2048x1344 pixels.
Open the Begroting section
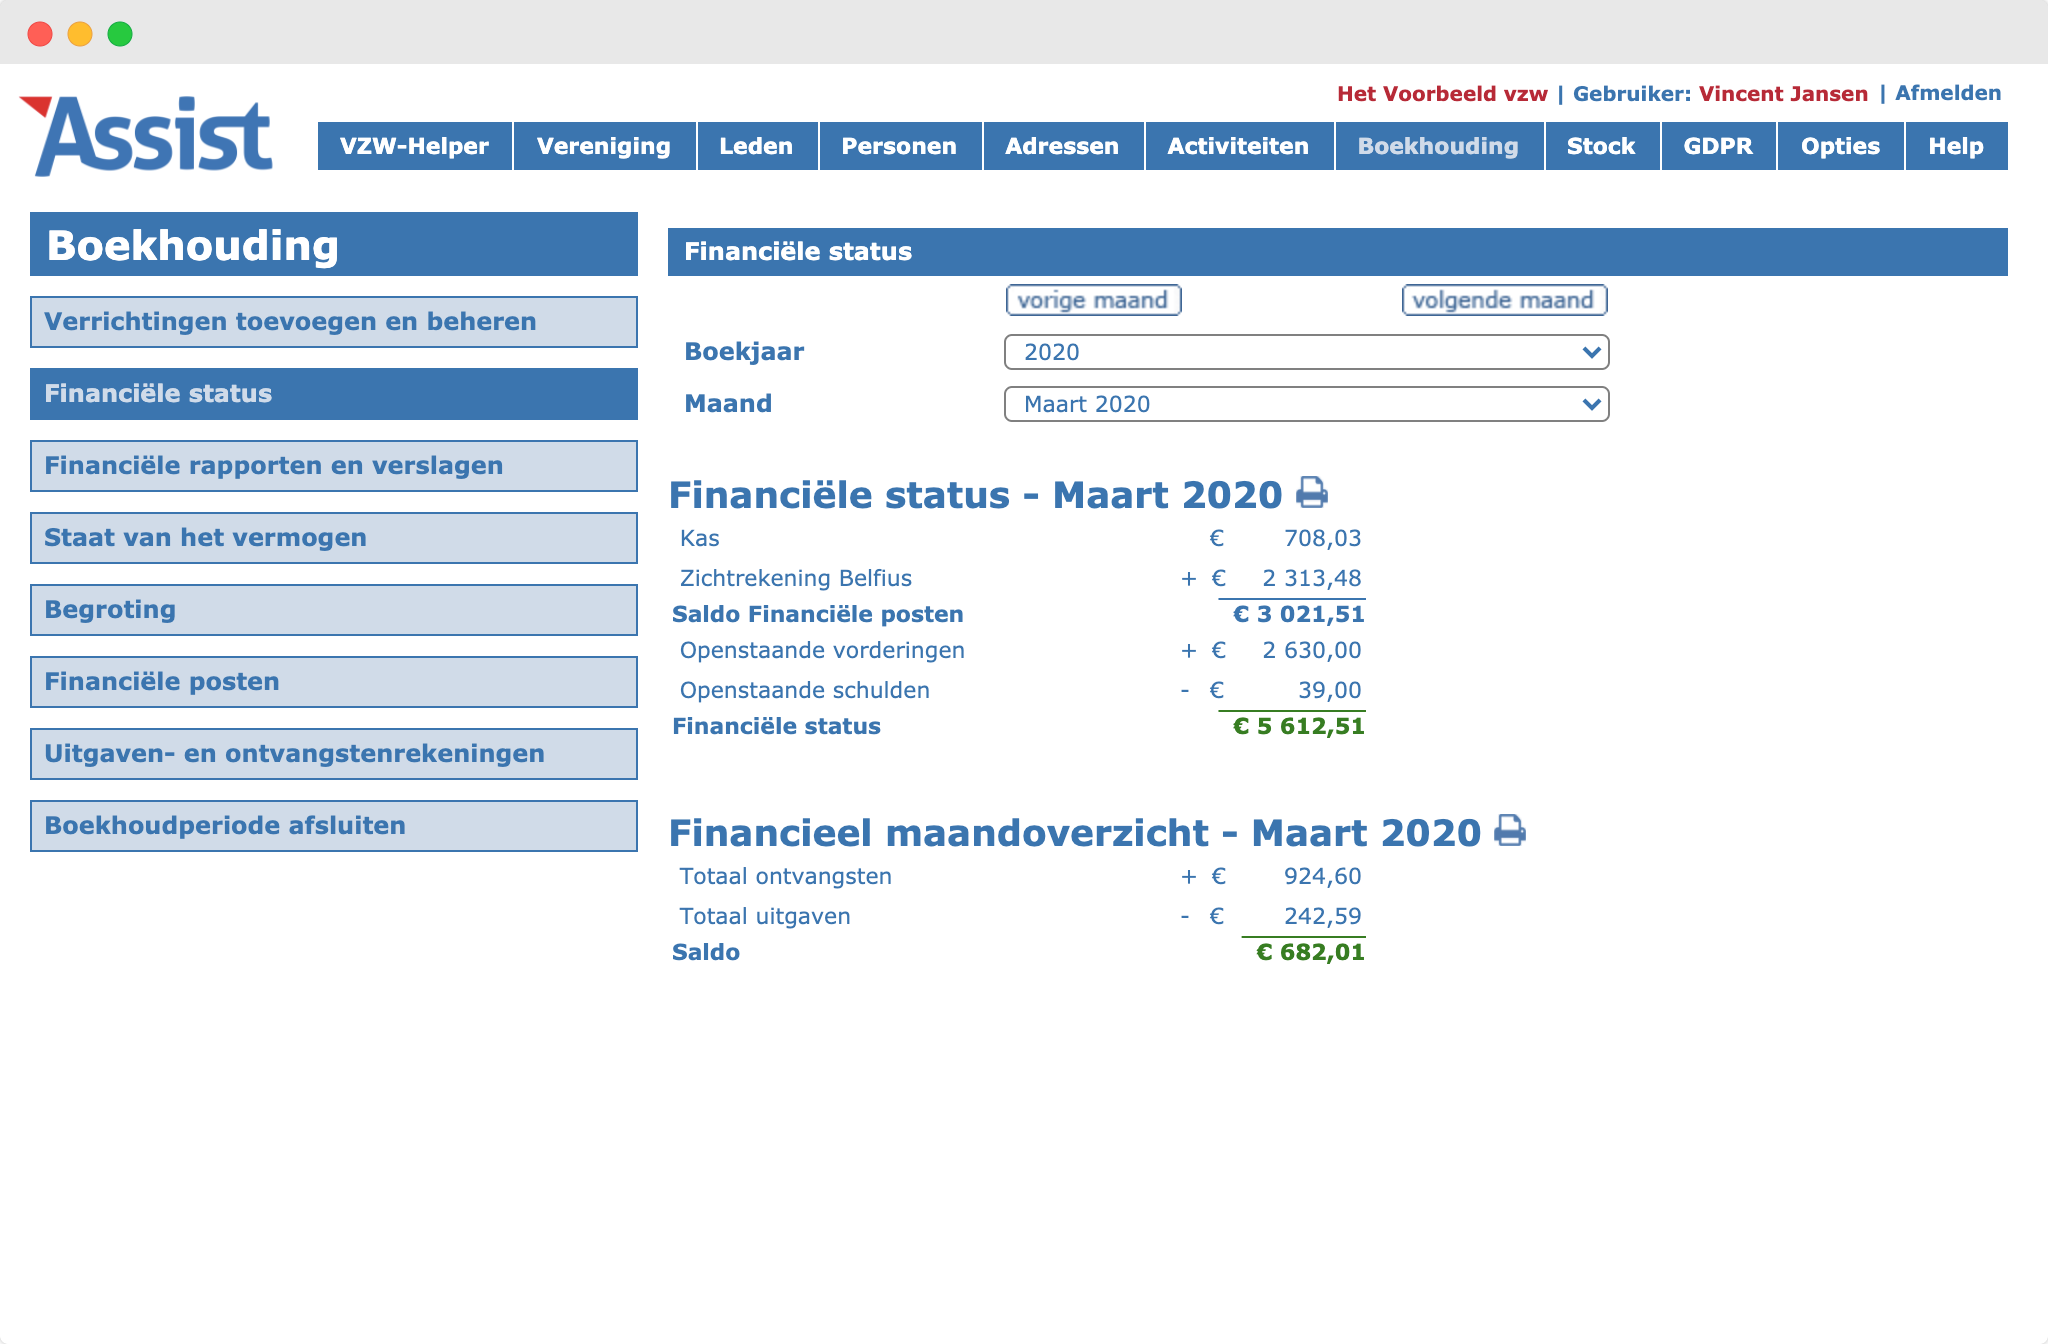[x=334, y=610]
